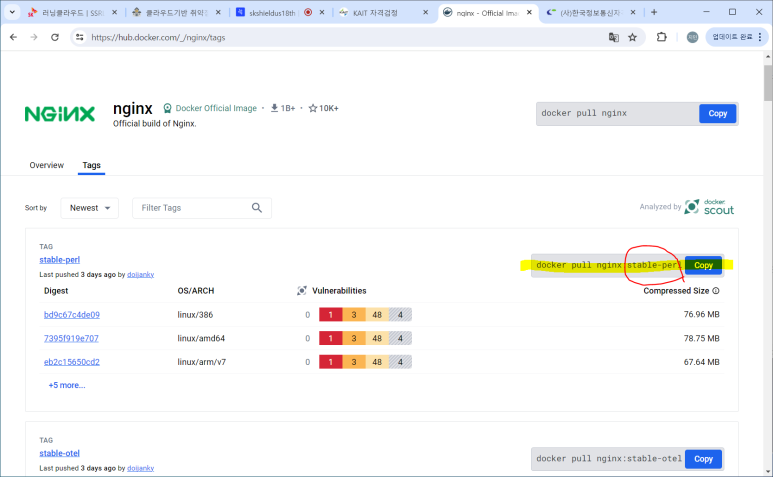Open the Chrome profile avatar
The height and width of the screenshot is (477, 773).
(692, 37)
